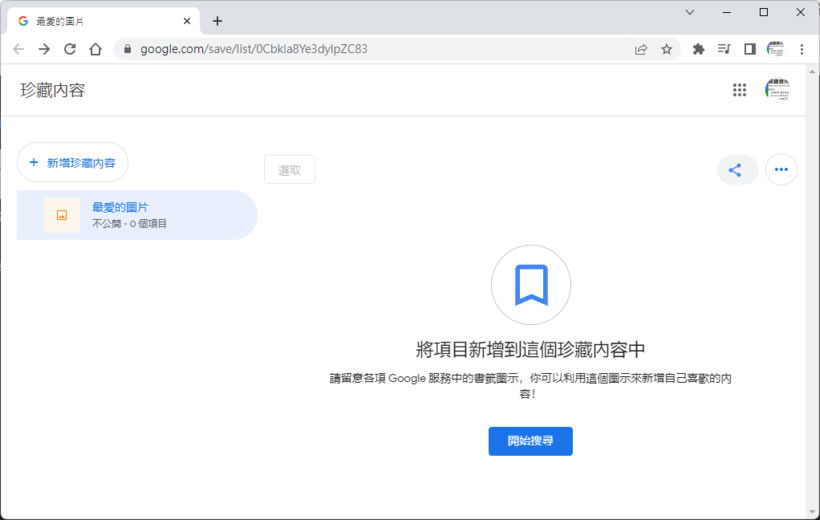
Task: Open the Chrome profile avatar in toolbar
Action: tap(775, 49)
